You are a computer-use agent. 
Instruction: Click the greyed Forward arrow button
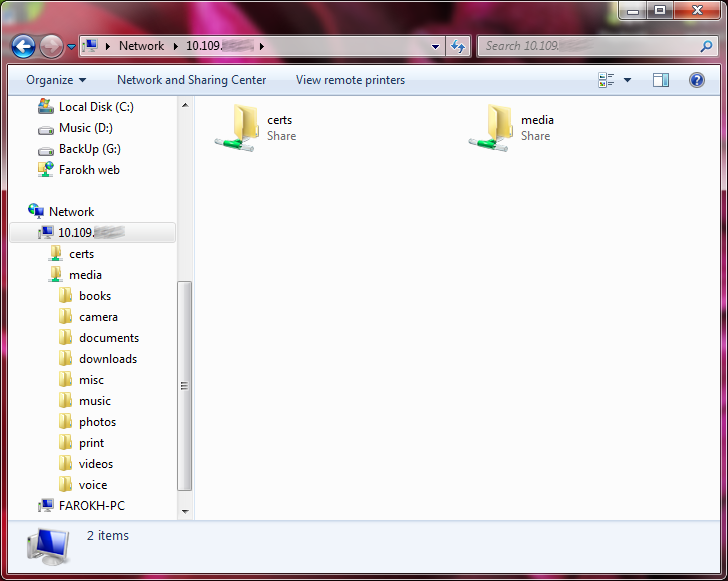click(x=51, y=46)
